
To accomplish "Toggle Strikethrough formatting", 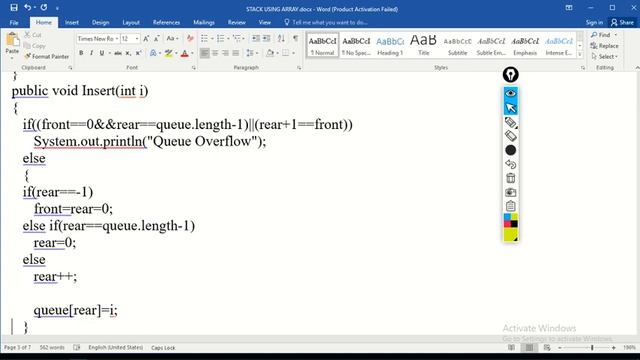I will tap(118, 53).
